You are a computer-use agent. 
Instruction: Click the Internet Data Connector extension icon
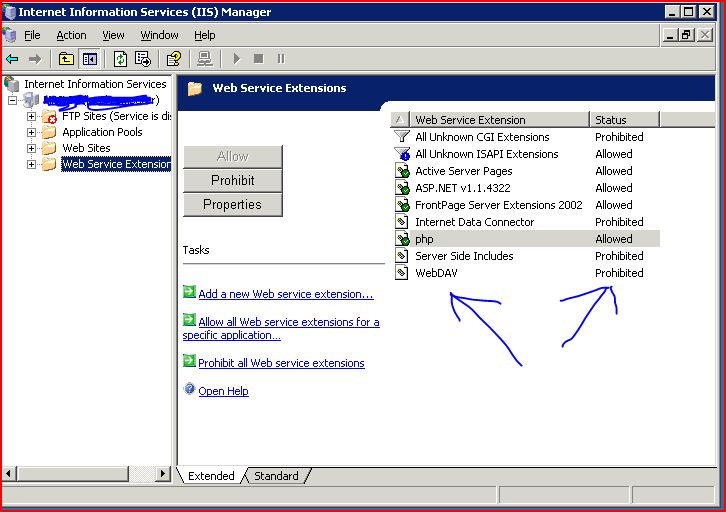[x=401, y=222]
